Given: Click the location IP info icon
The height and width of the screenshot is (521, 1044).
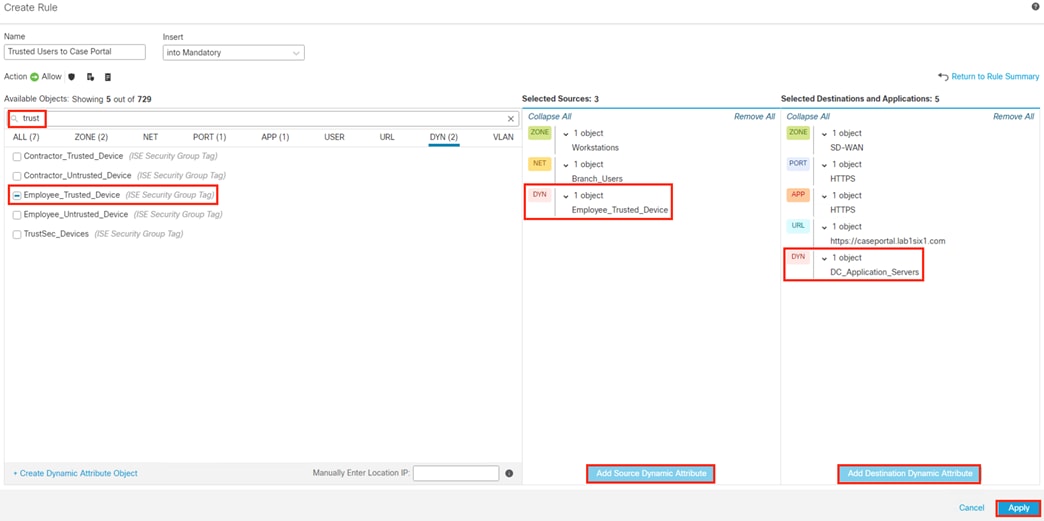Looking at the screenshot, I should 509,473.
